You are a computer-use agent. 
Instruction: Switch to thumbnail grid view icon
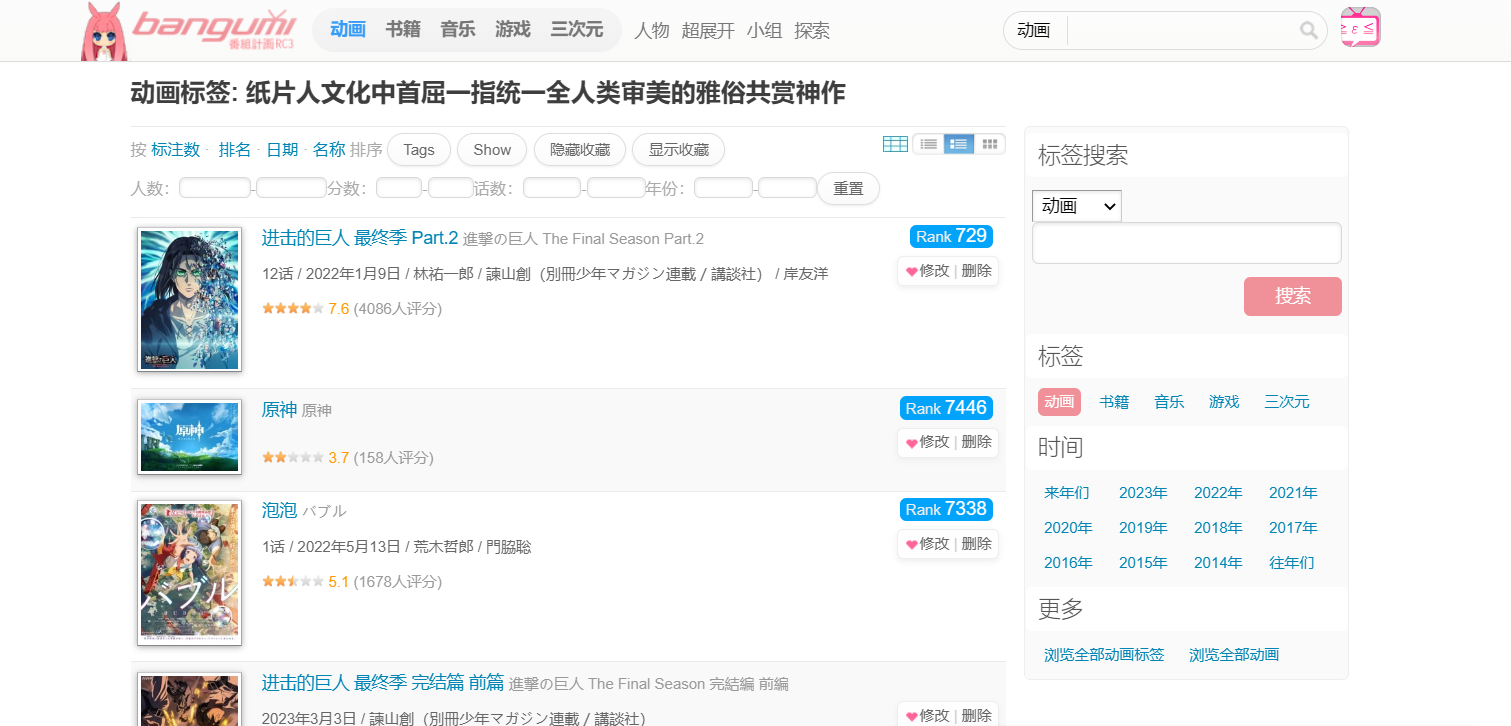pos(989,144)
